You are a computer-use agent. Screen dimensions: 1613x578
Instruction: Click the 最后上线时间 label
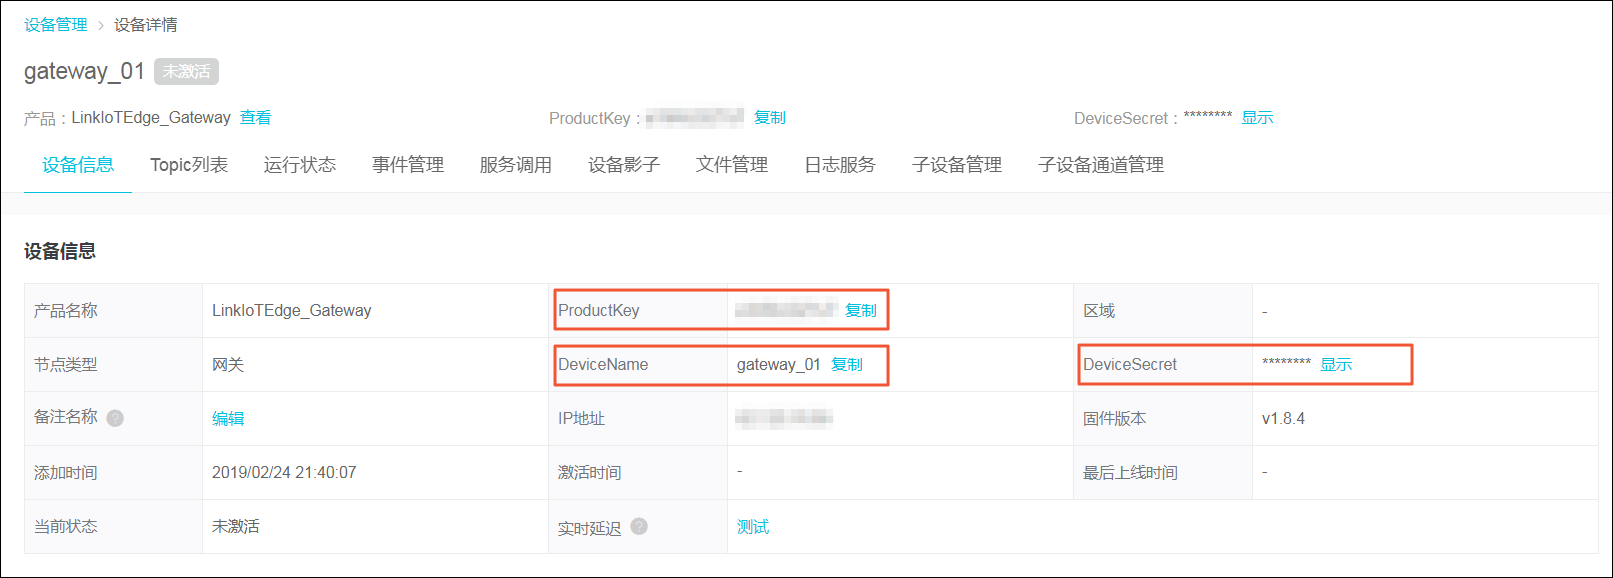coord(1130,472)
